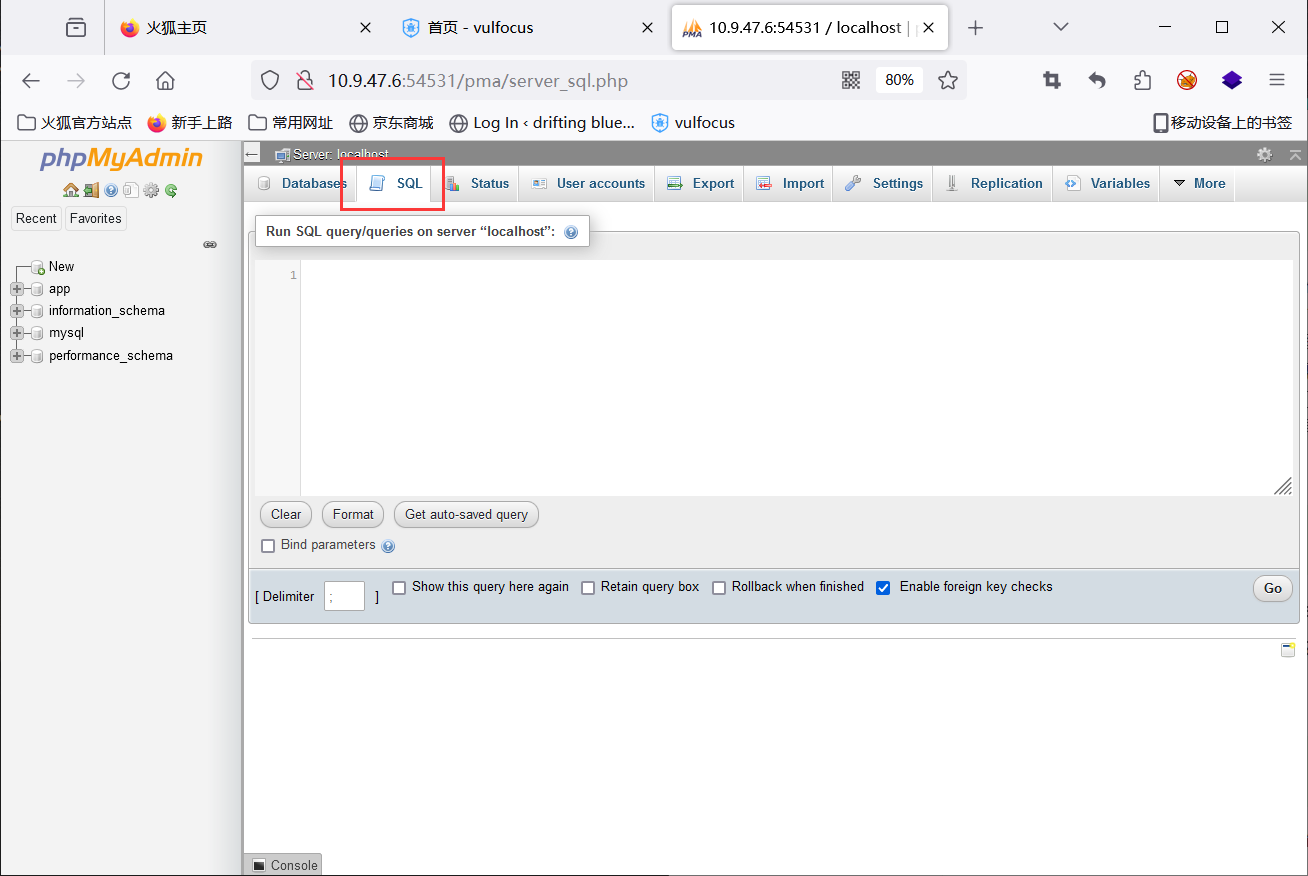Click the insecure connection lock icon

point(305,80)
